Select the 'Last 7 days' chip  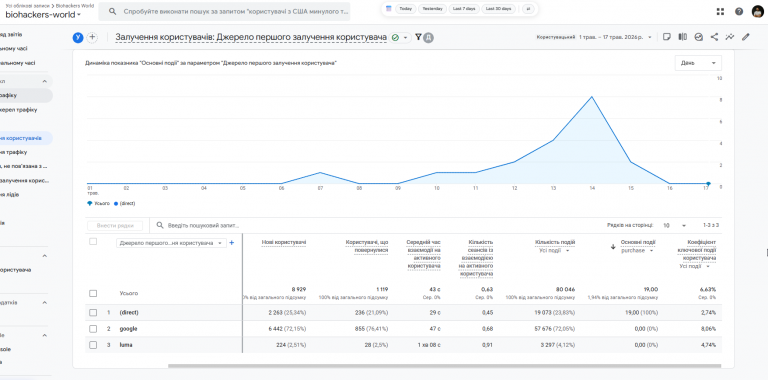[x=463, y=9]
